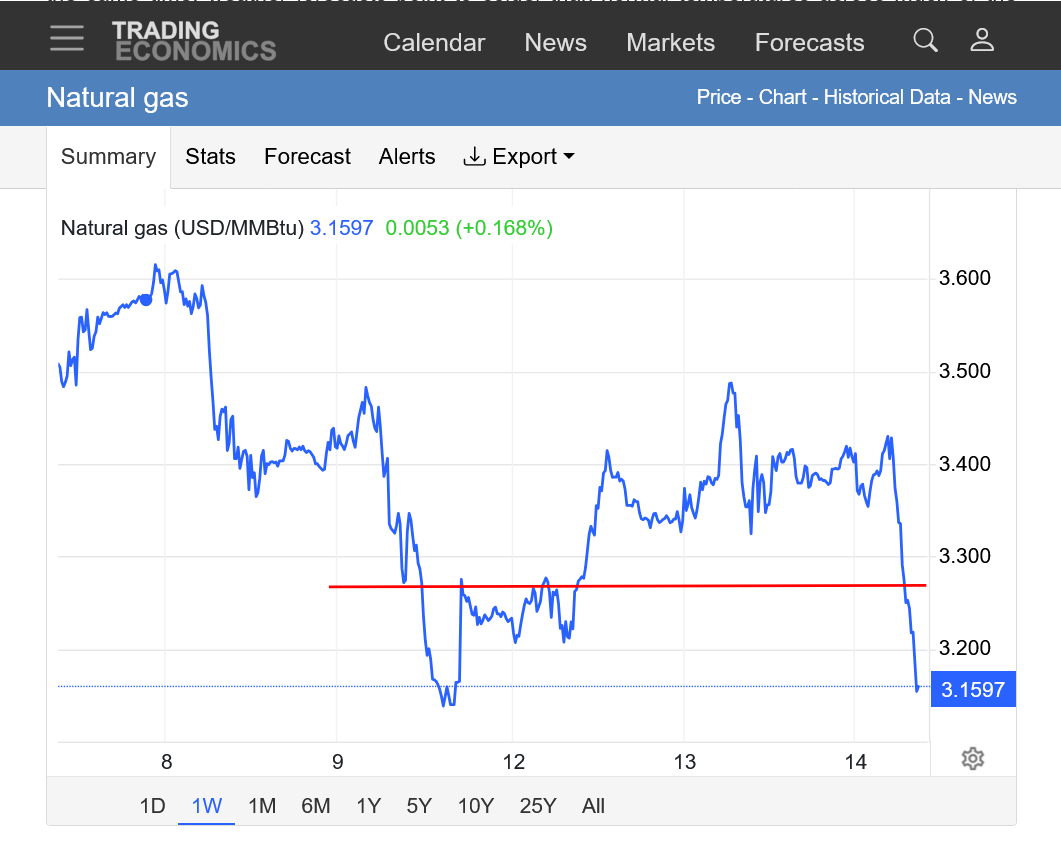Image resolution: width=1061 pixels, height=863 pixels.
Task: Show All historical data range
Action: click(x=593, y=806)
